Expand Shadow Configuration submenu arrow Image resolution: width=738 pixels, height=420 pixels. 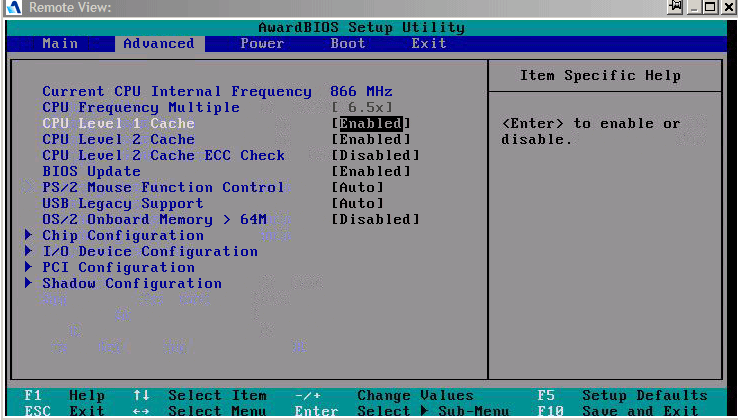[x=29, y=283]
